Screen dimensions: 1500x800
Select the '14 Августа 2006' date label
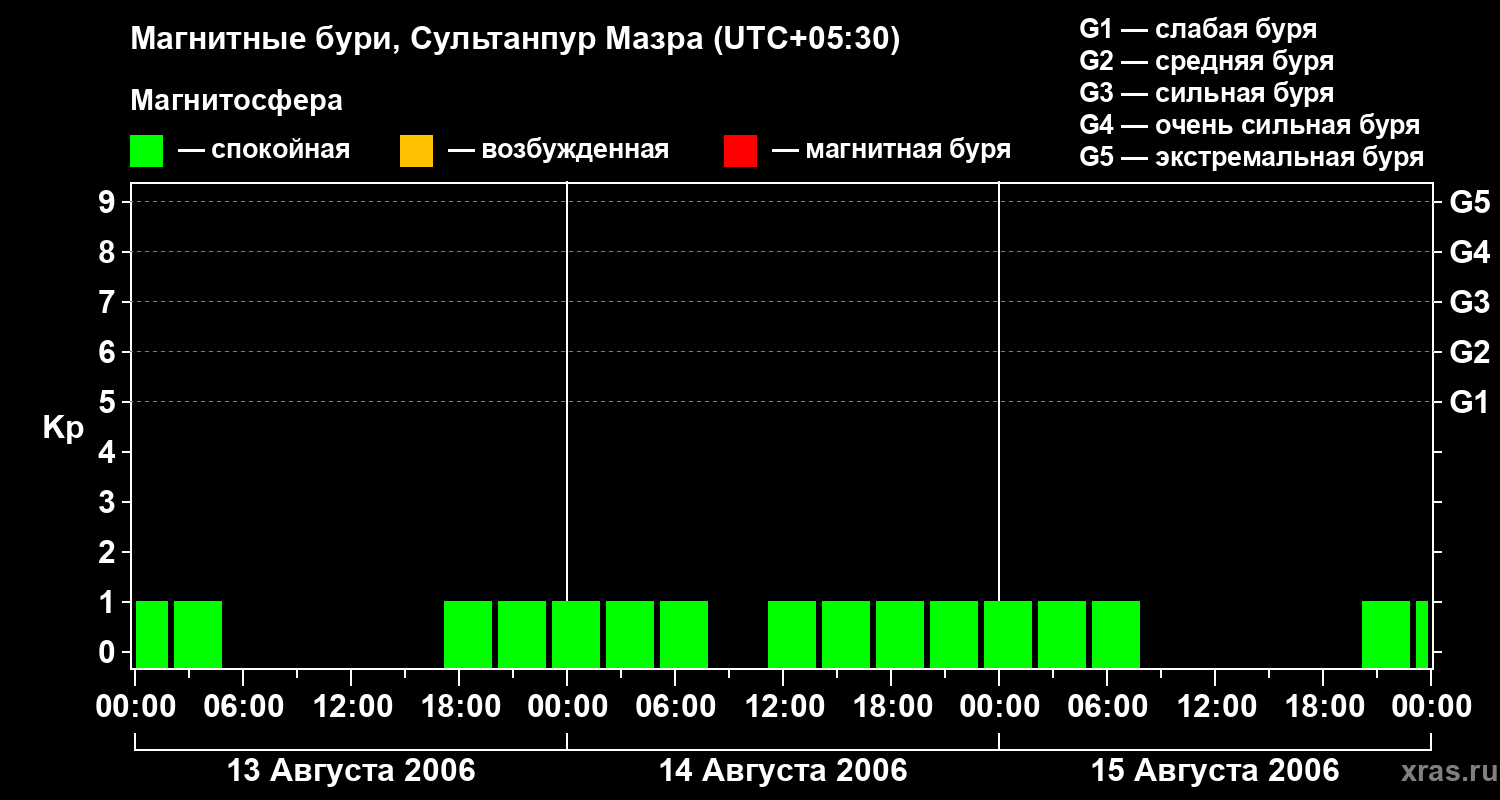point(782,771)
